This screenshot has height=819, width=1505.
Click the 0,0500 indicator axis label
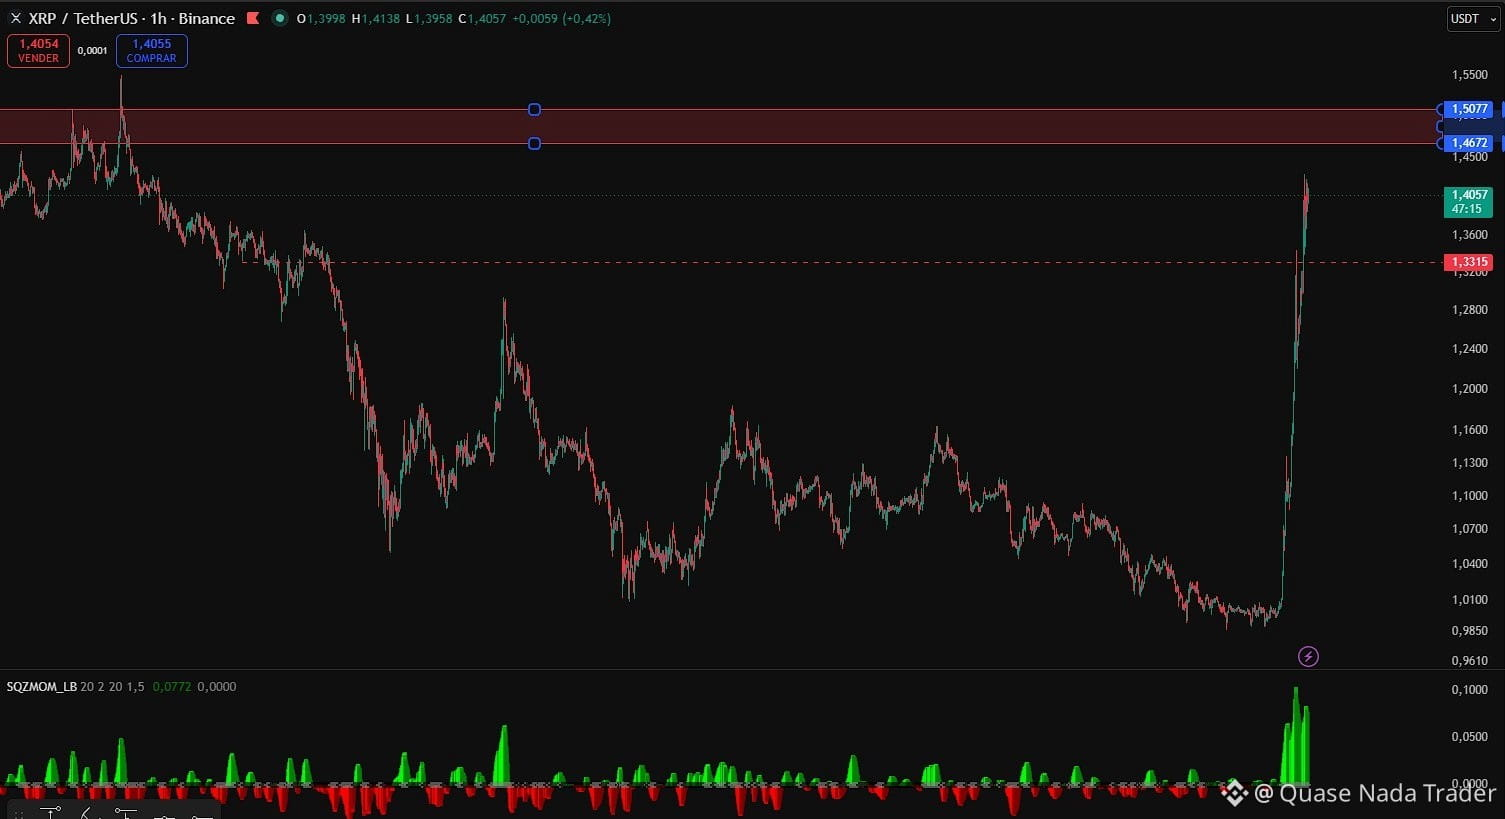(x=1470, y=737)
